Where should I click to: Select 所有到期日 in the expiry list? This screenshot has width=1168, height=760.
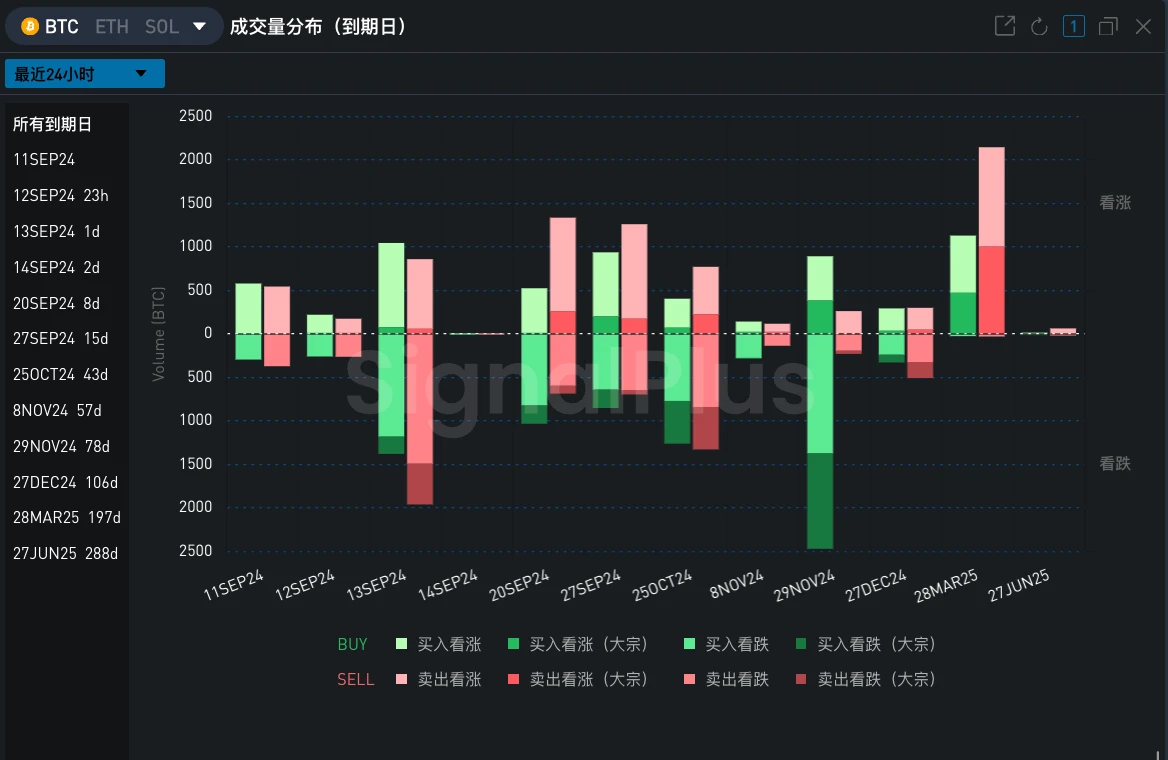(x=52, y=125)
